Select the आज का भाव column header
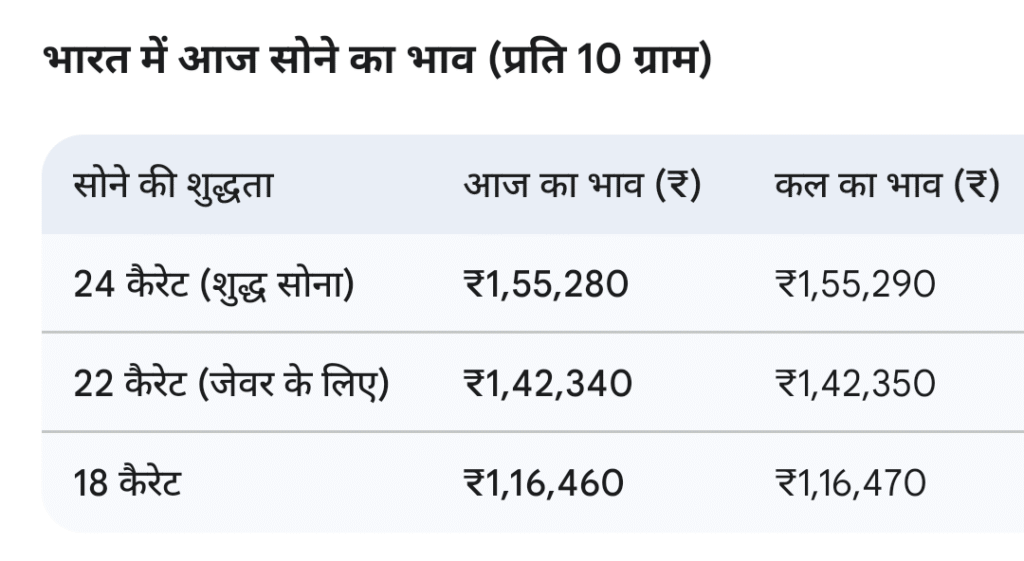Image resolution: width=1024 pixels, height=561 pixels. click(x=581, y=186)
